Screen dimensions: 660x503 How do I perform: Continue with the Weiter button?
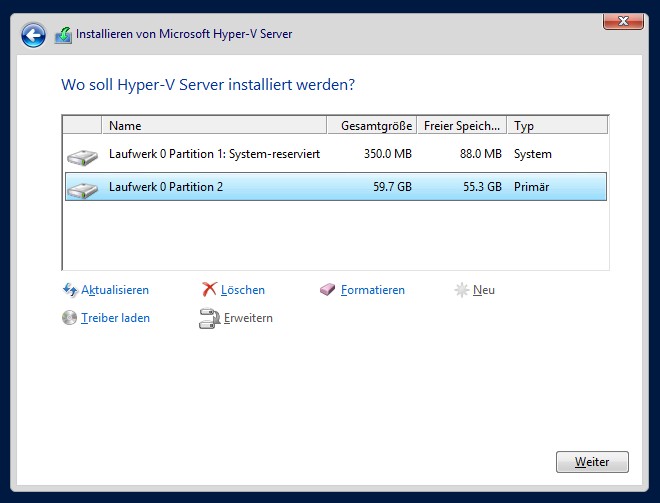(592, 462)
